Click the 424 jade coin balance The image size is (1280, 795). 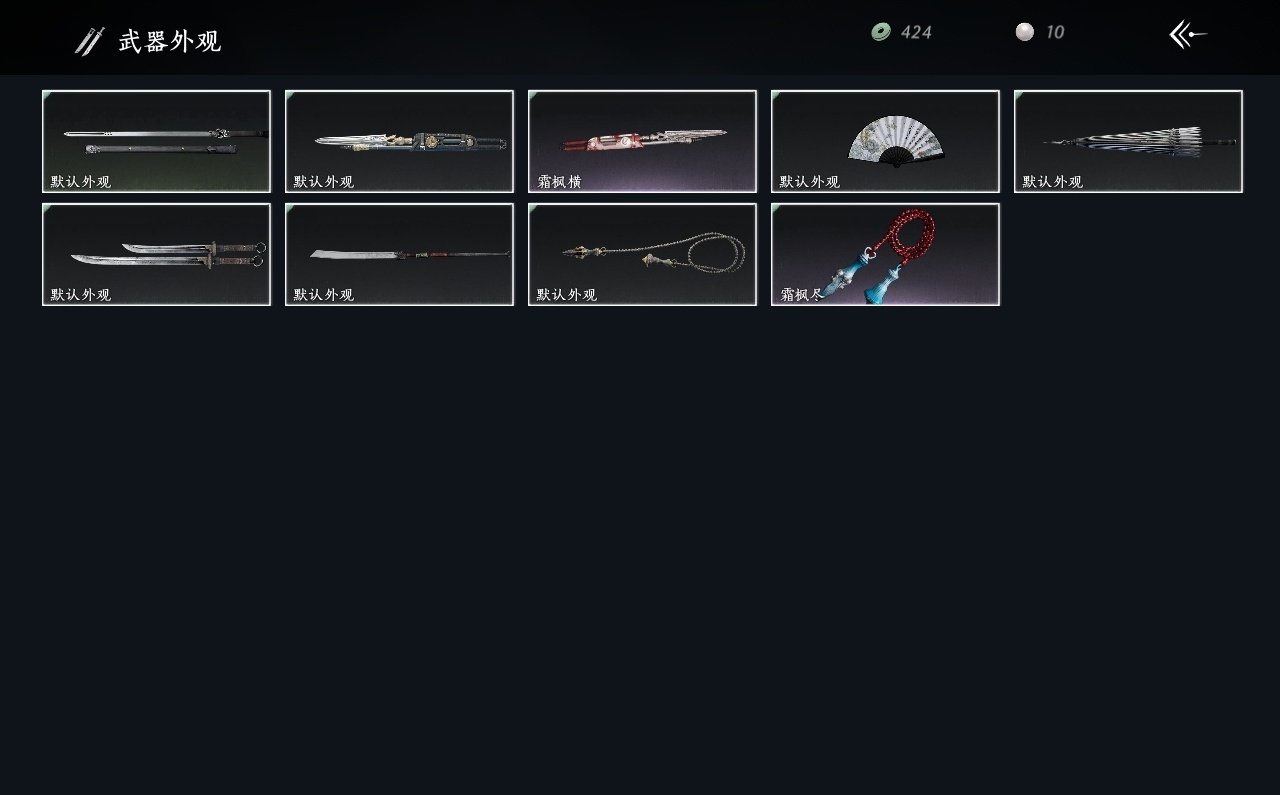point(916,32)
